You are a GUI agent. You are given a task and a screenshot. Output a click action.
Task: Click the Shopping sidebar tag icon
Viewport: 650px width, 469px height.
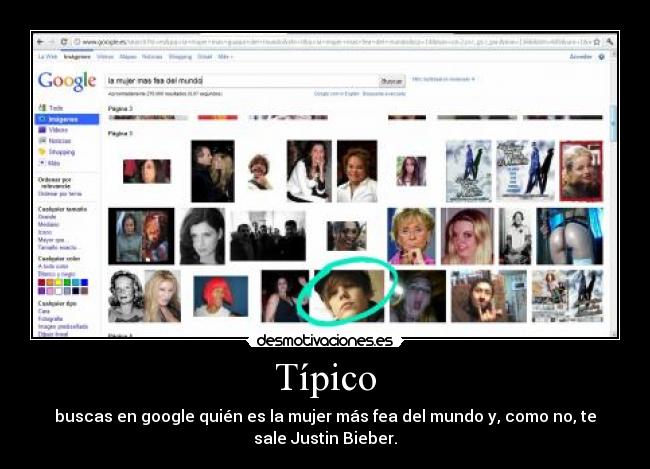42,152
